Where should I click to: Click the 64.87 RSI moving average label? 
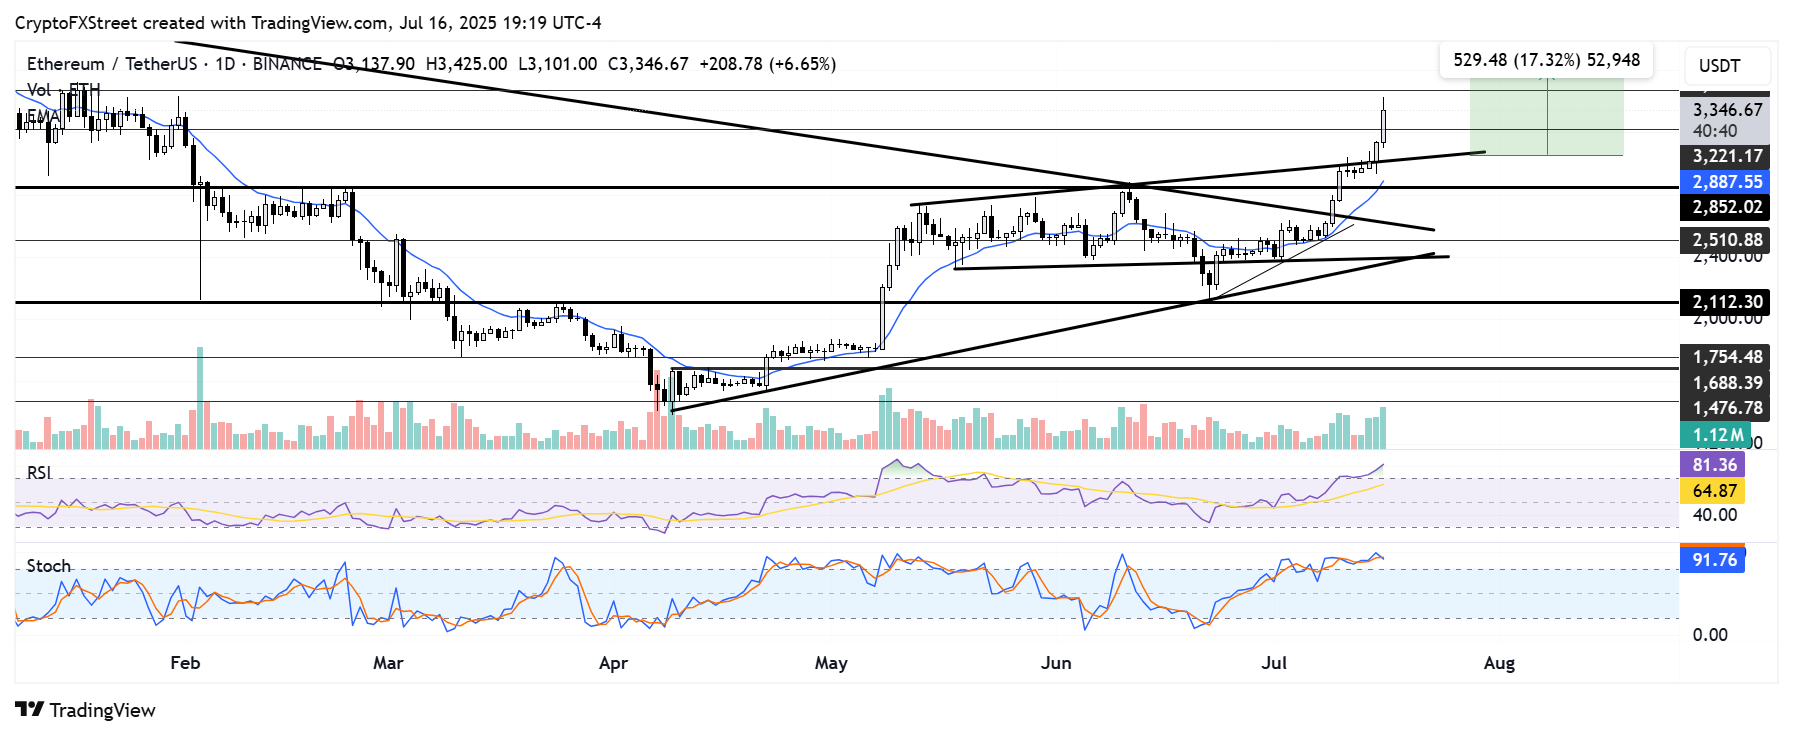pos(1714,491)
